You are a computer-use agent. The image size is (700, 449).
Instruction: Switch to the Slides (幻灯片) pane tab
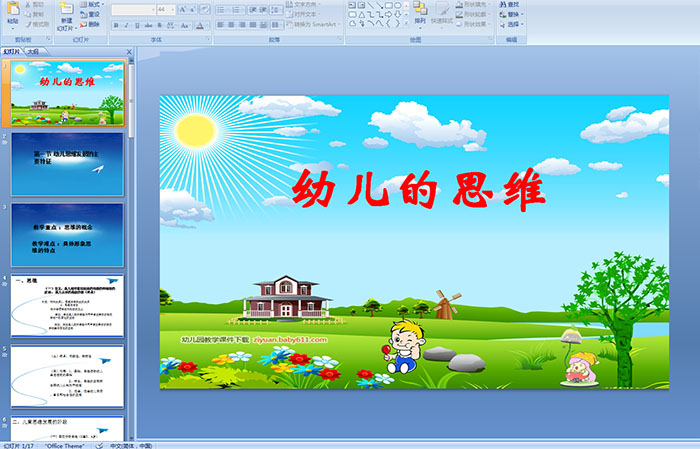(12, 52)
